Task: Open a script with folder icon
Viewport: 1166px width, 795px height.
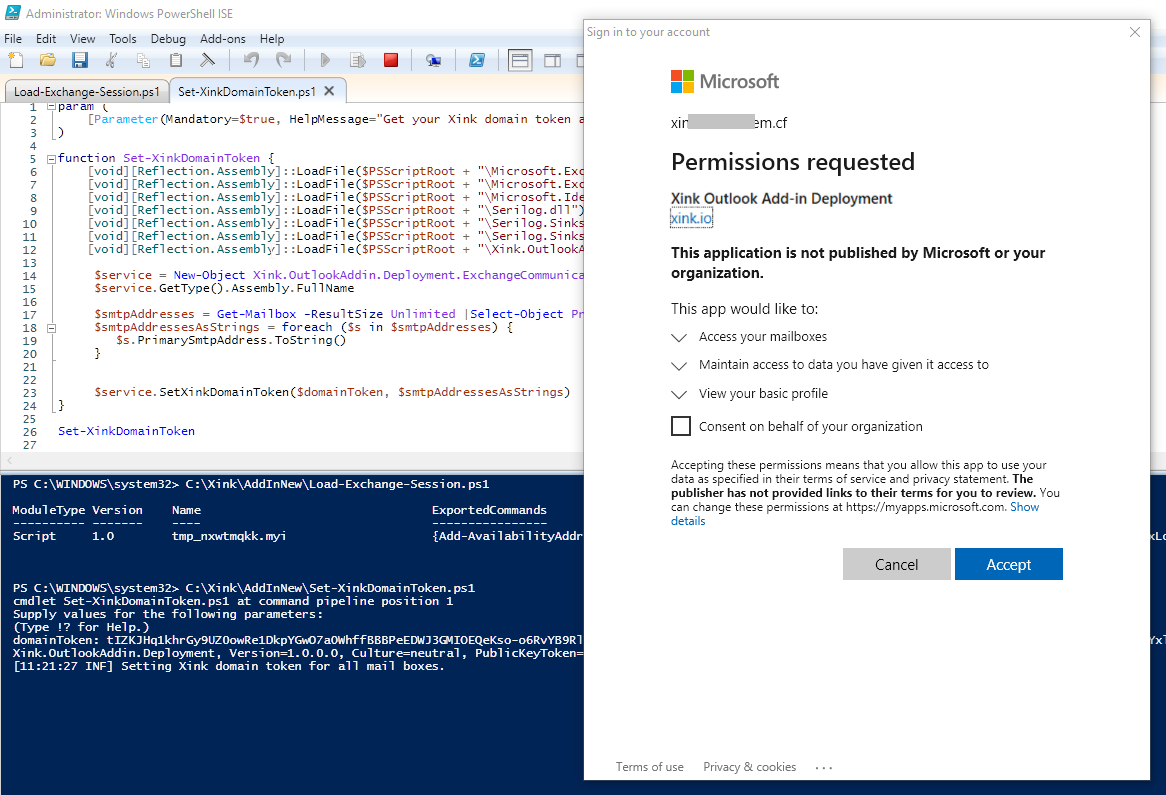Action: coord(48,60)
